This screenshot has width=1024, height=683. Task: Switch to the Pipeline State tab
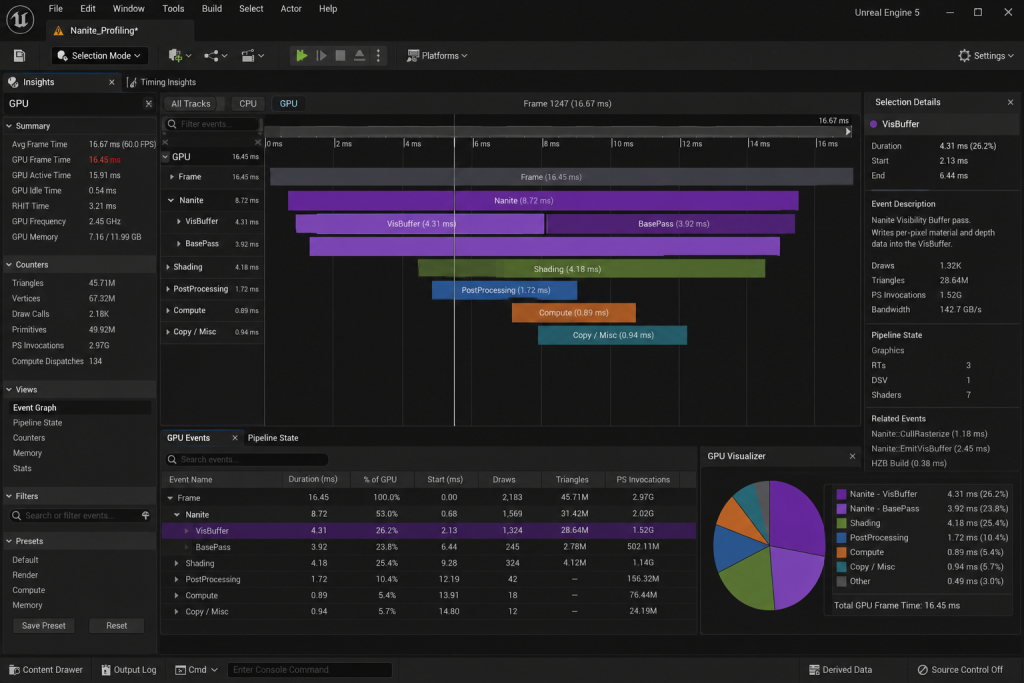273,438
